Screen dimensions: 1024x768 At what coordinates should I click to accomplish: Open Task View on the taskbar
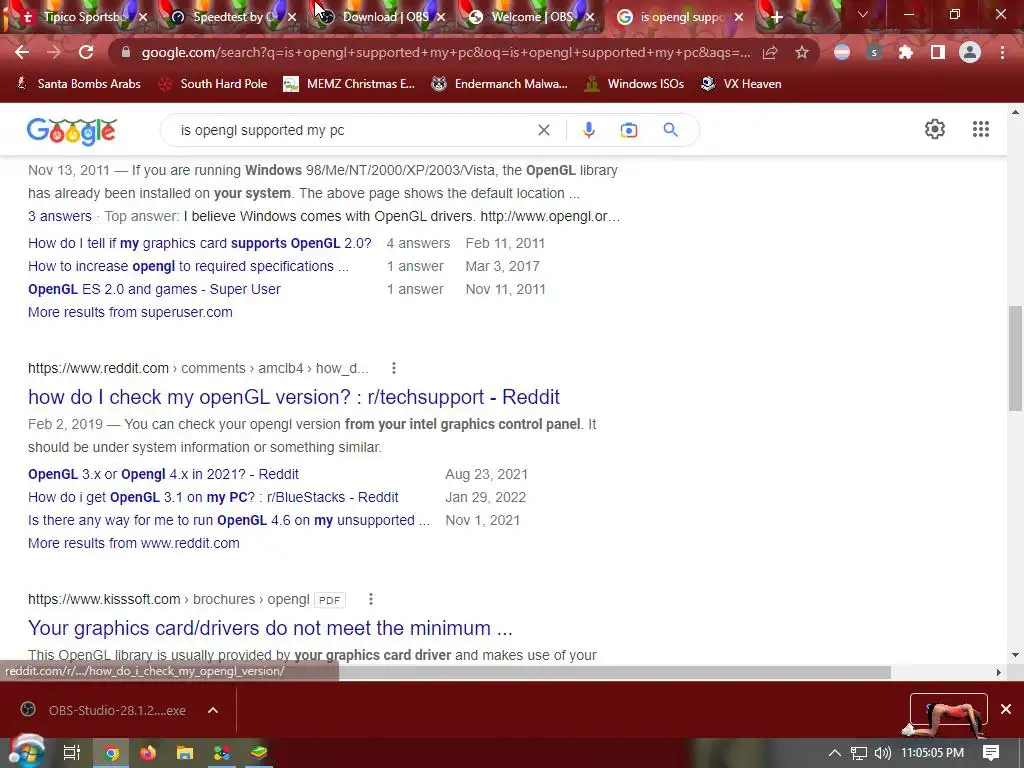tap(72, 753)
